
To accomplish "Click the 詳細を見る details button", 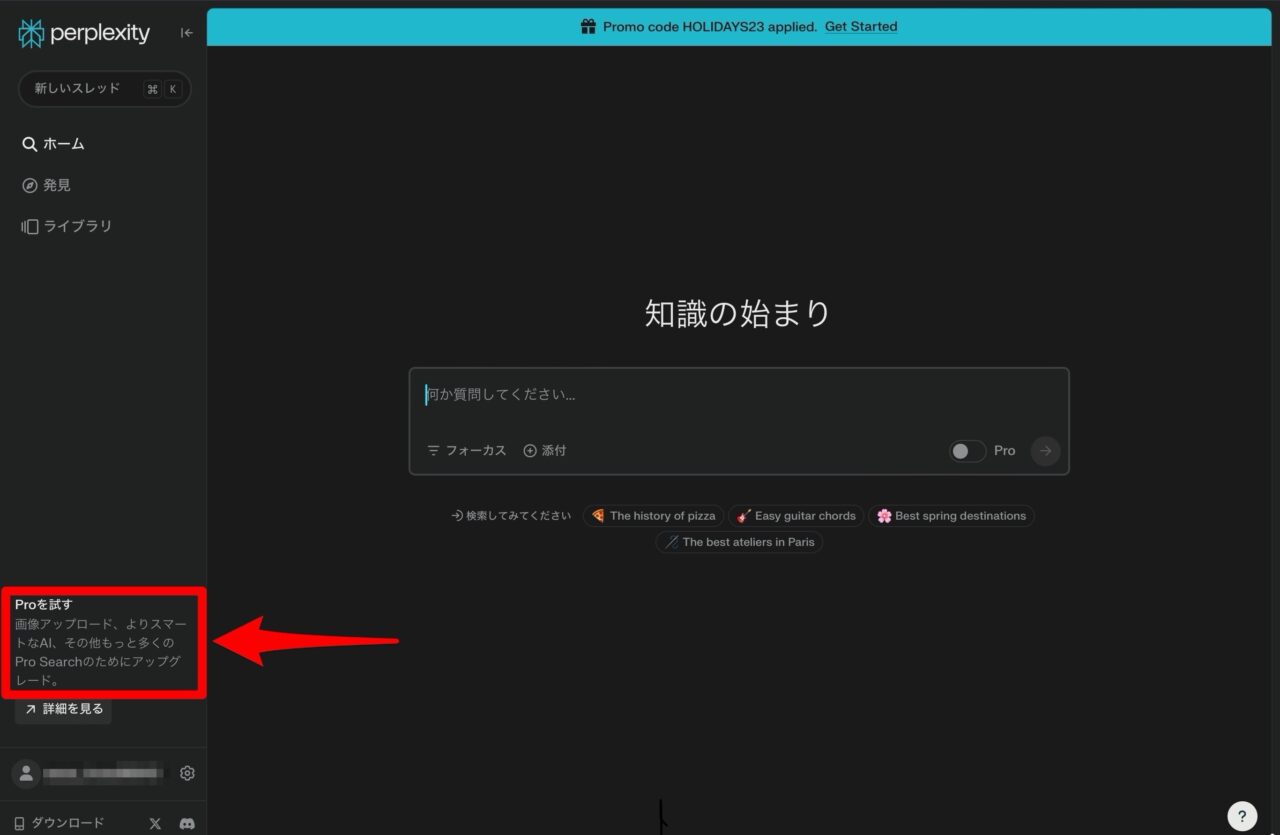I will click(x=63, y=708).
